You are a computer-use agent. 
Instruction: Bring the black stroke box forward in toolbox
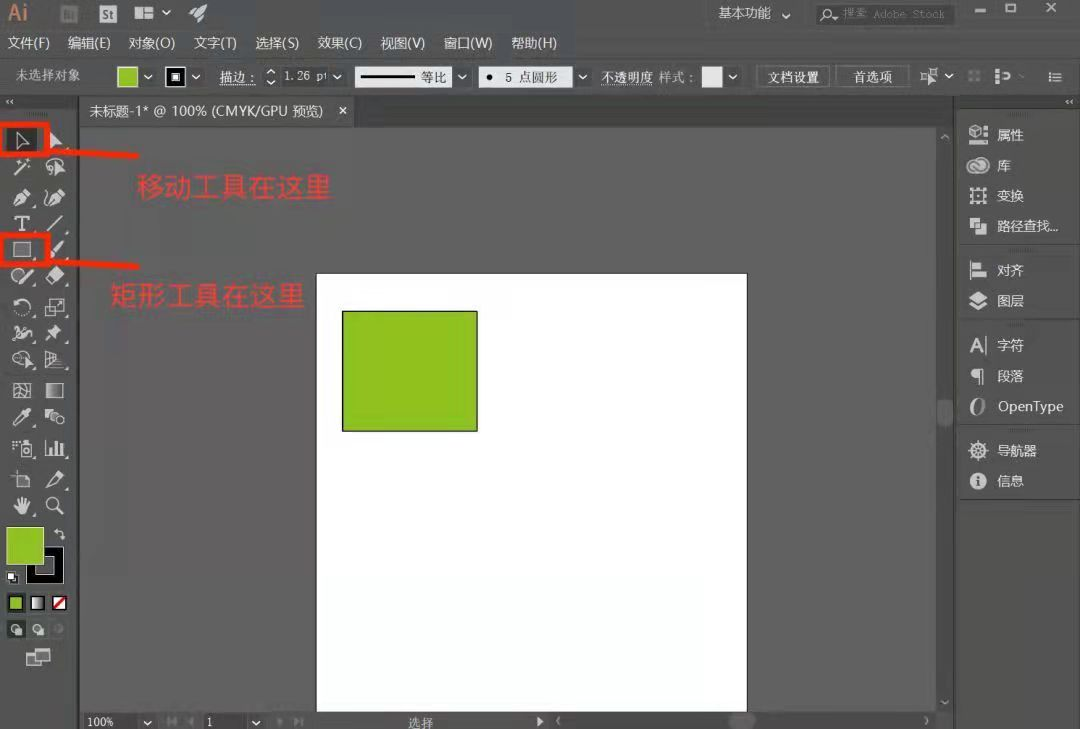click(x=52, y=573)
